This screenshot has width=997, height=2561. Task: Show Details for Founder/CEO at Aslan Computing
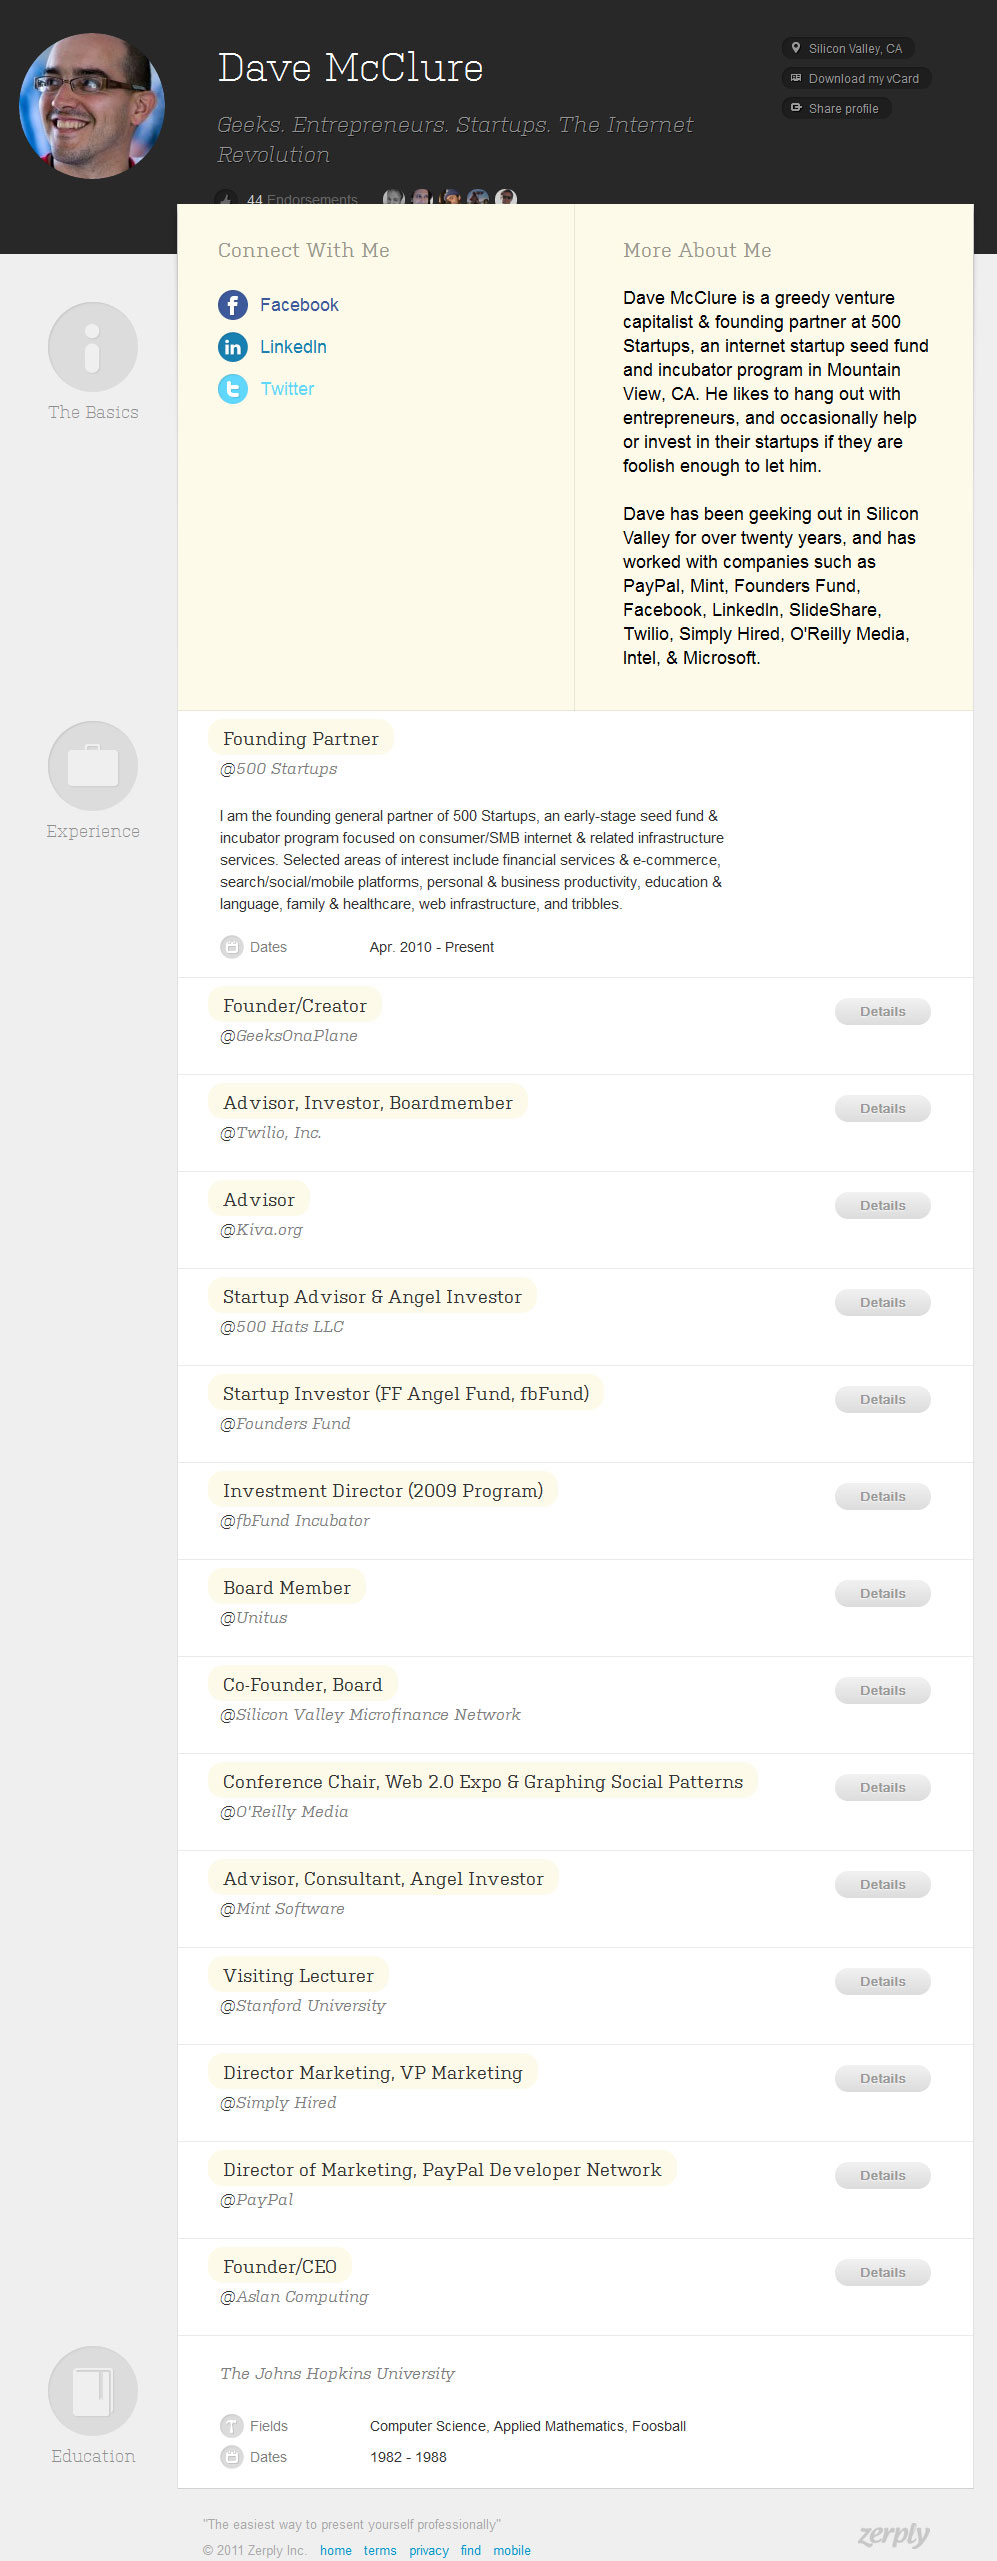882,2273
